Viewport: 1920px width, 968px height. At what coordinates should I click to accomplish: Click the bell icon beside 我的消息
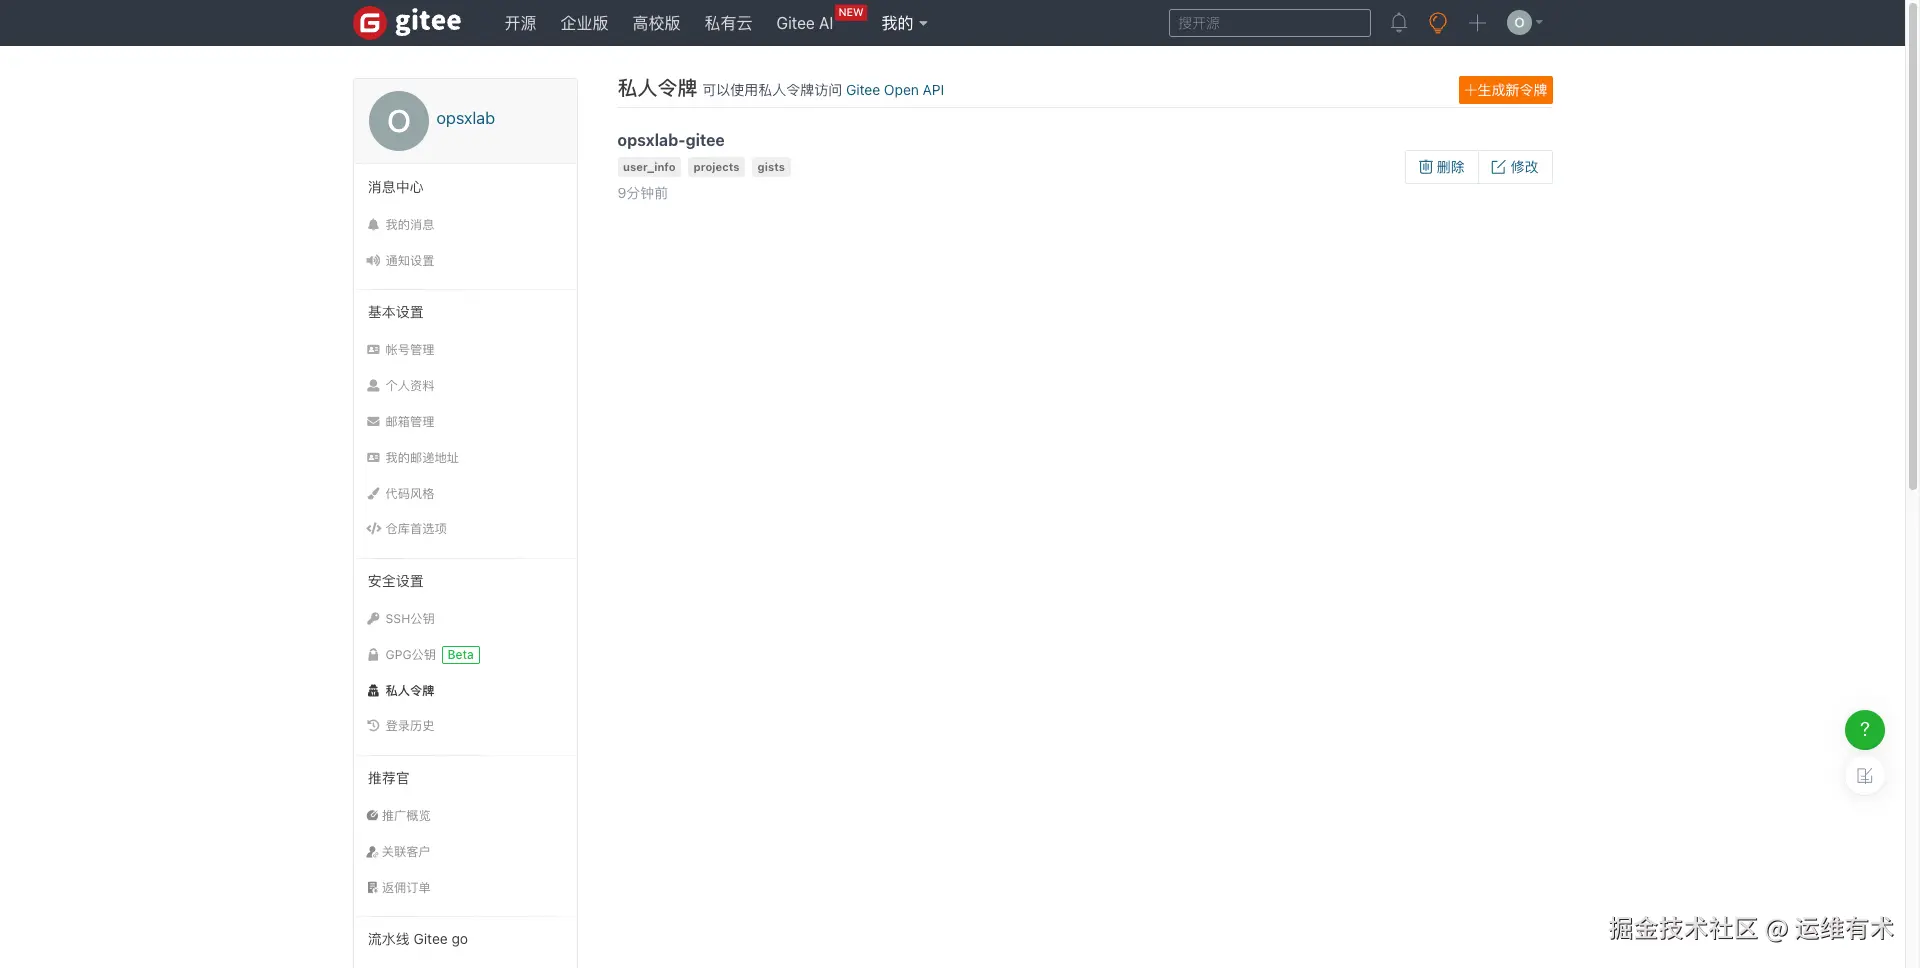pyautogui.click(x=373, y=225)
